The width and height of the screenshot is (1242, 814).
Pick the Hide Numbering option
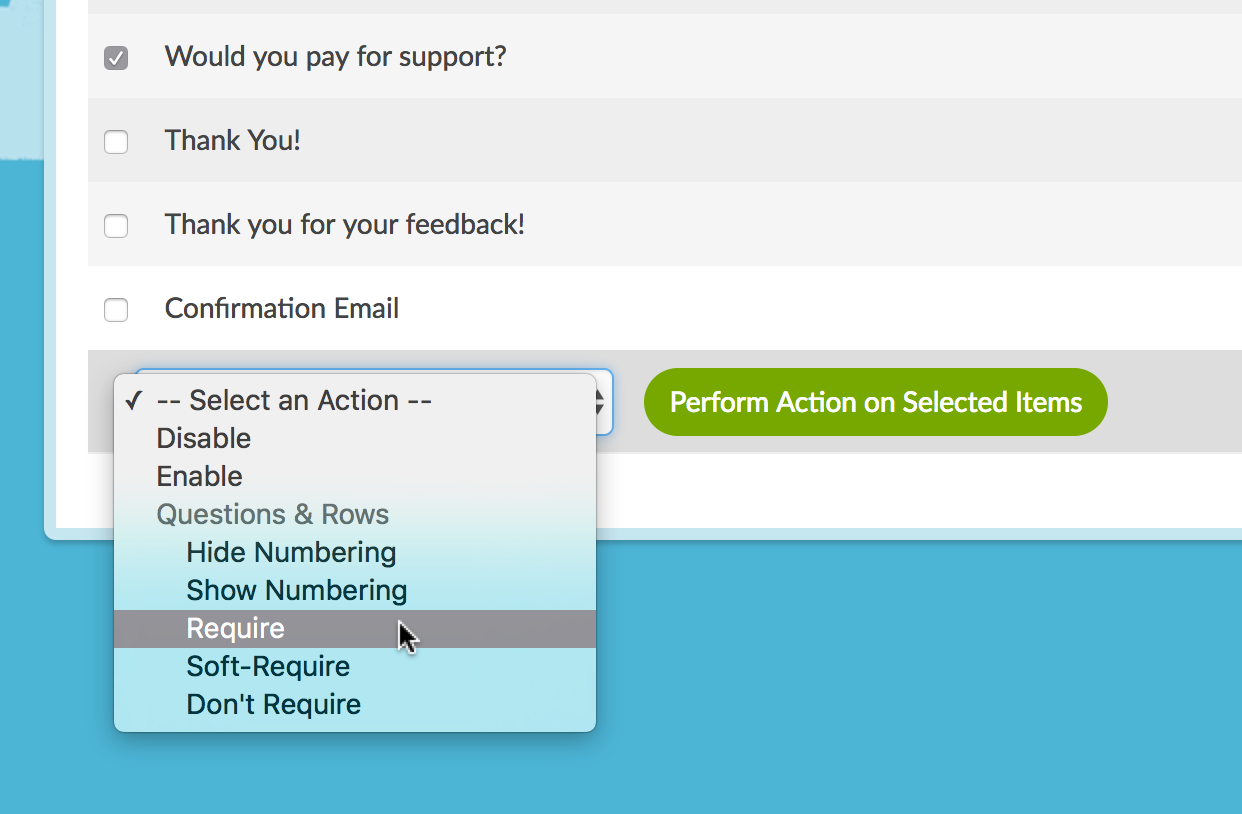click(x=291, y=553)
